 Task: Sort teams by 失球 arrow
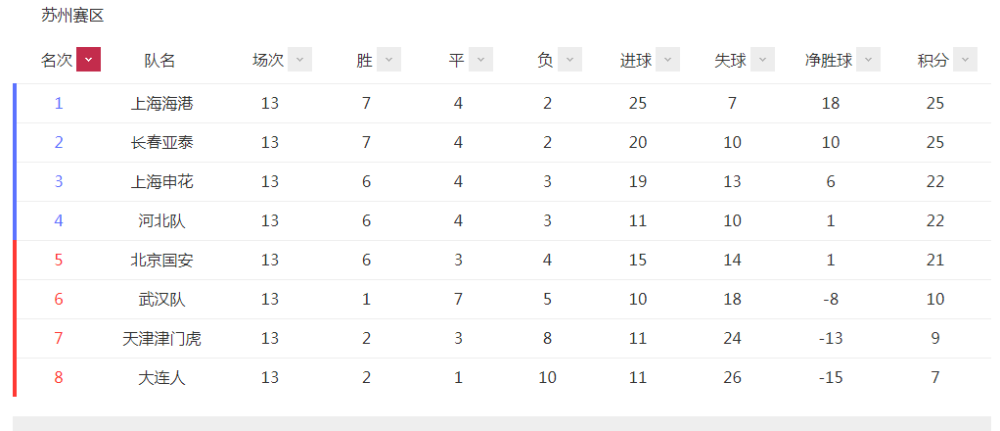(x=763, y=60)
